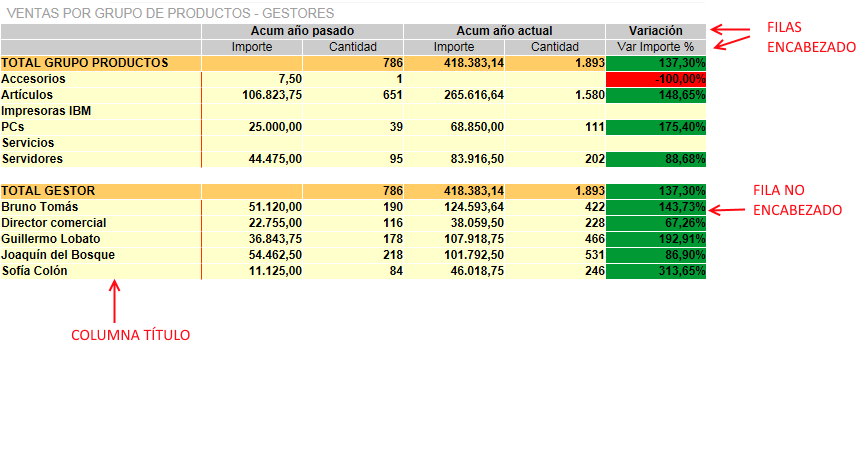
Task: Select the TOTAL GESTOR row label
Action: (48, 191)
